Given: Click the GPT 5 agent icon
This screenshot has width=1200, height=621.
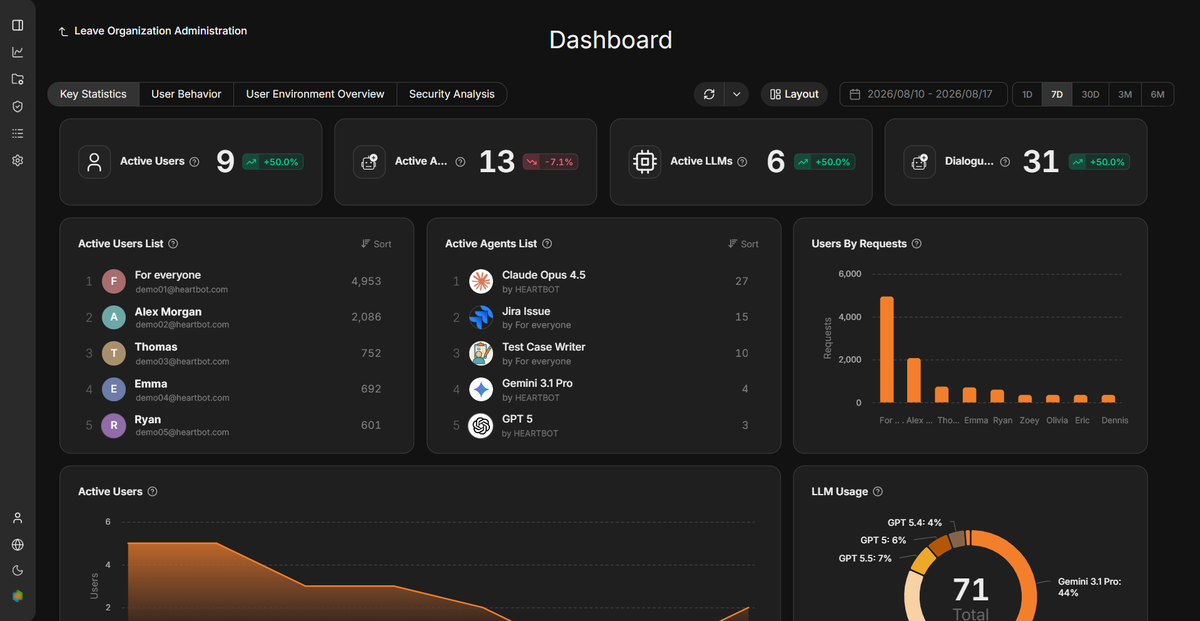Looking at the screenshot, I should (481, 426).
